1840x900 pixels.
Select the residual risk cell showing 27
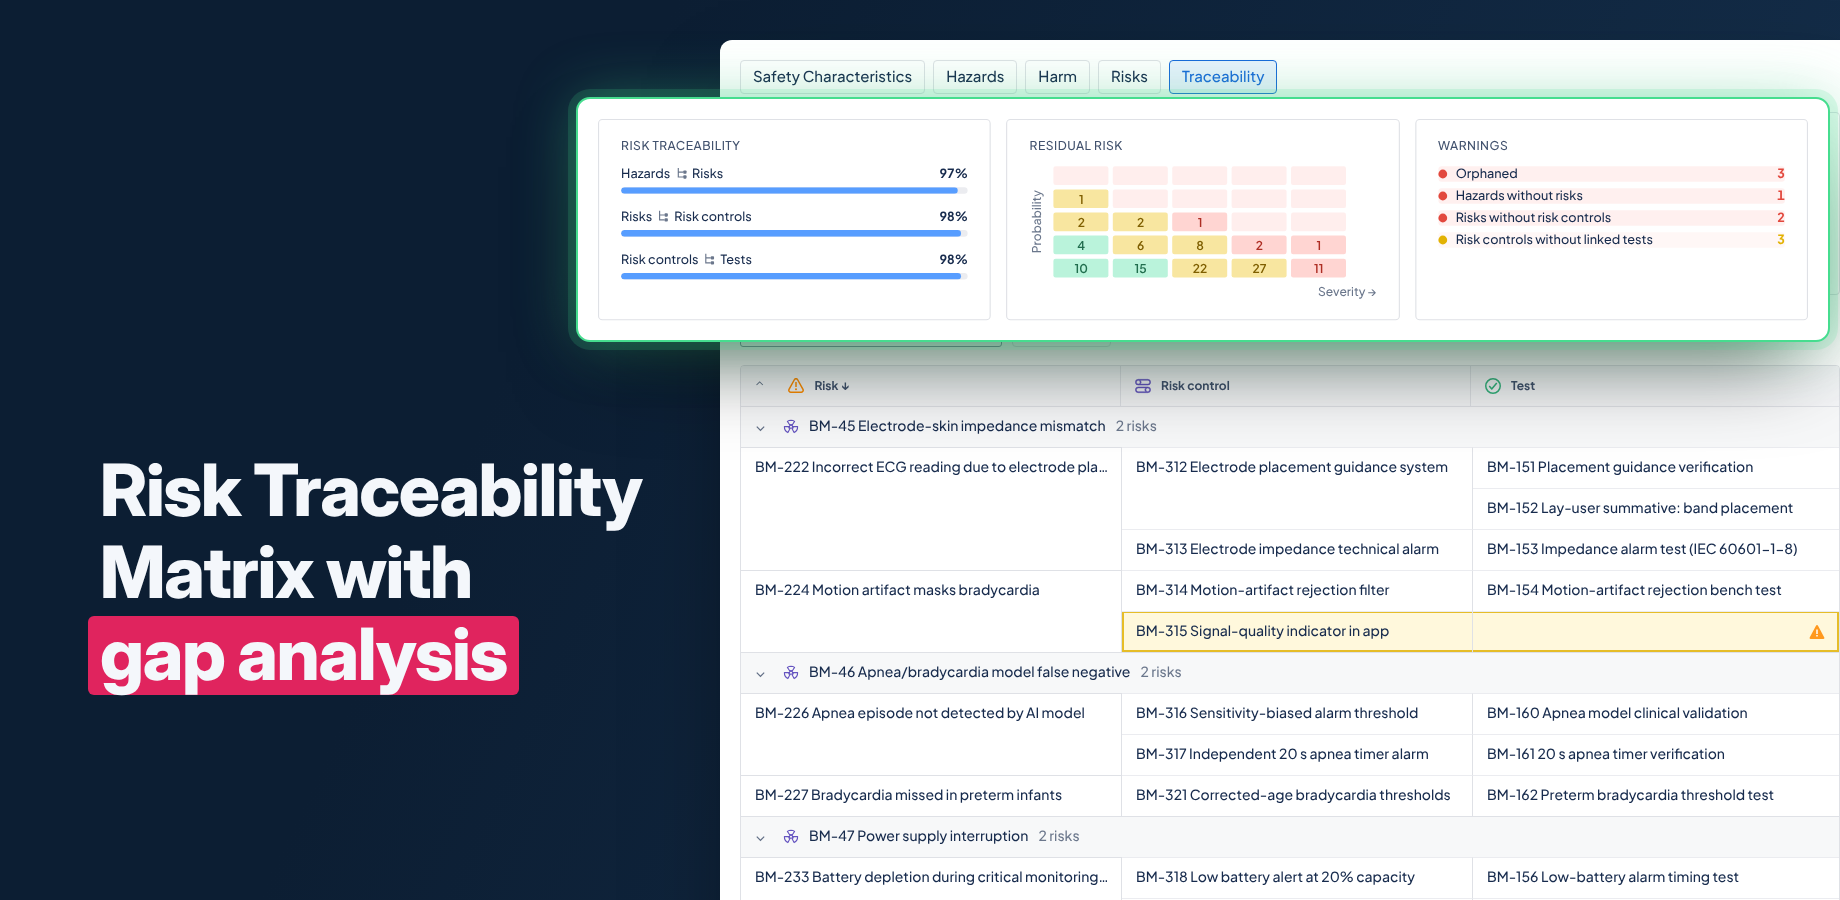1259,269
